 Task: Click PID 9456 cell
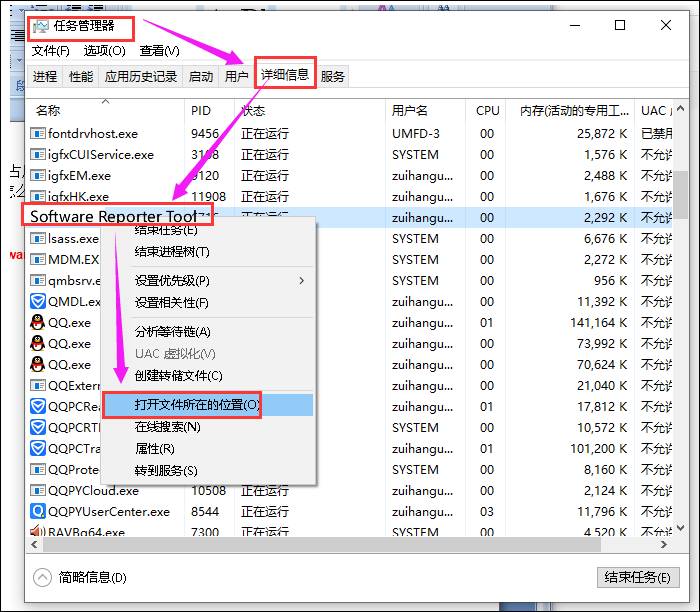point(204,133)
